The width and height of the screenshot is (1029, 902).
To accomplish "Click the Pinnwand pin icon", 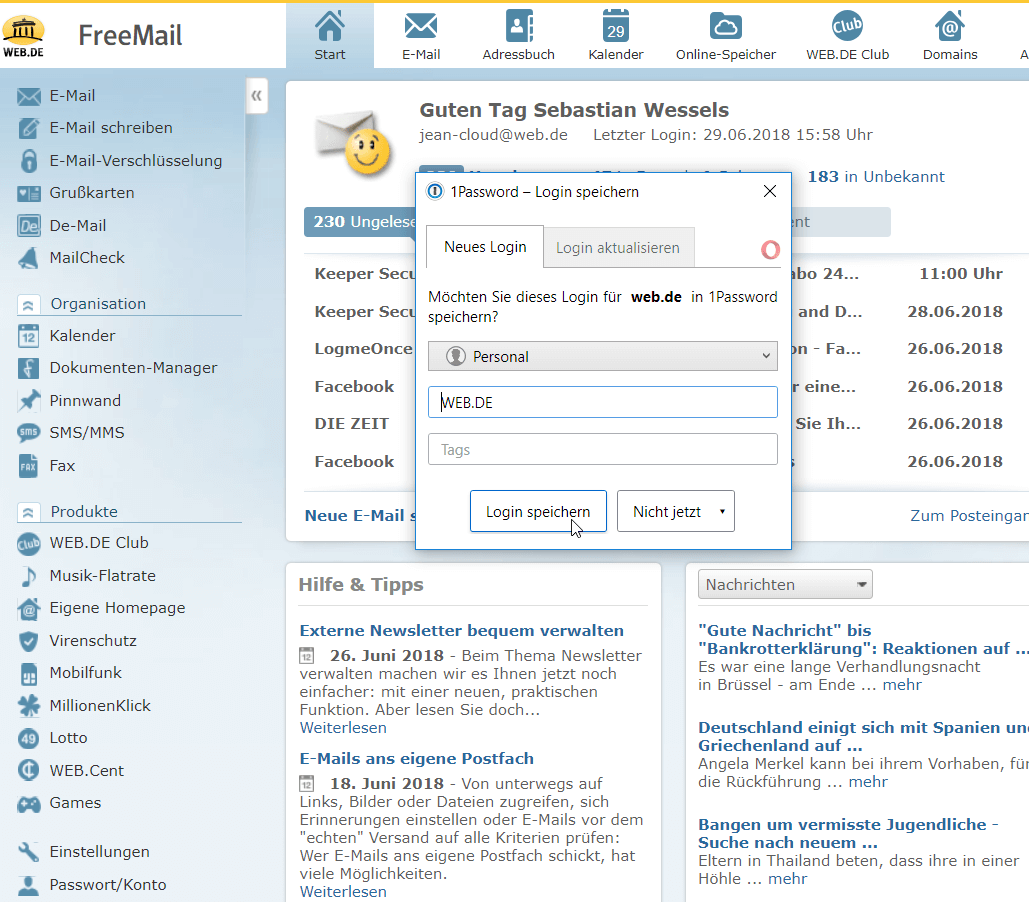I will click(x=29, y=400).
